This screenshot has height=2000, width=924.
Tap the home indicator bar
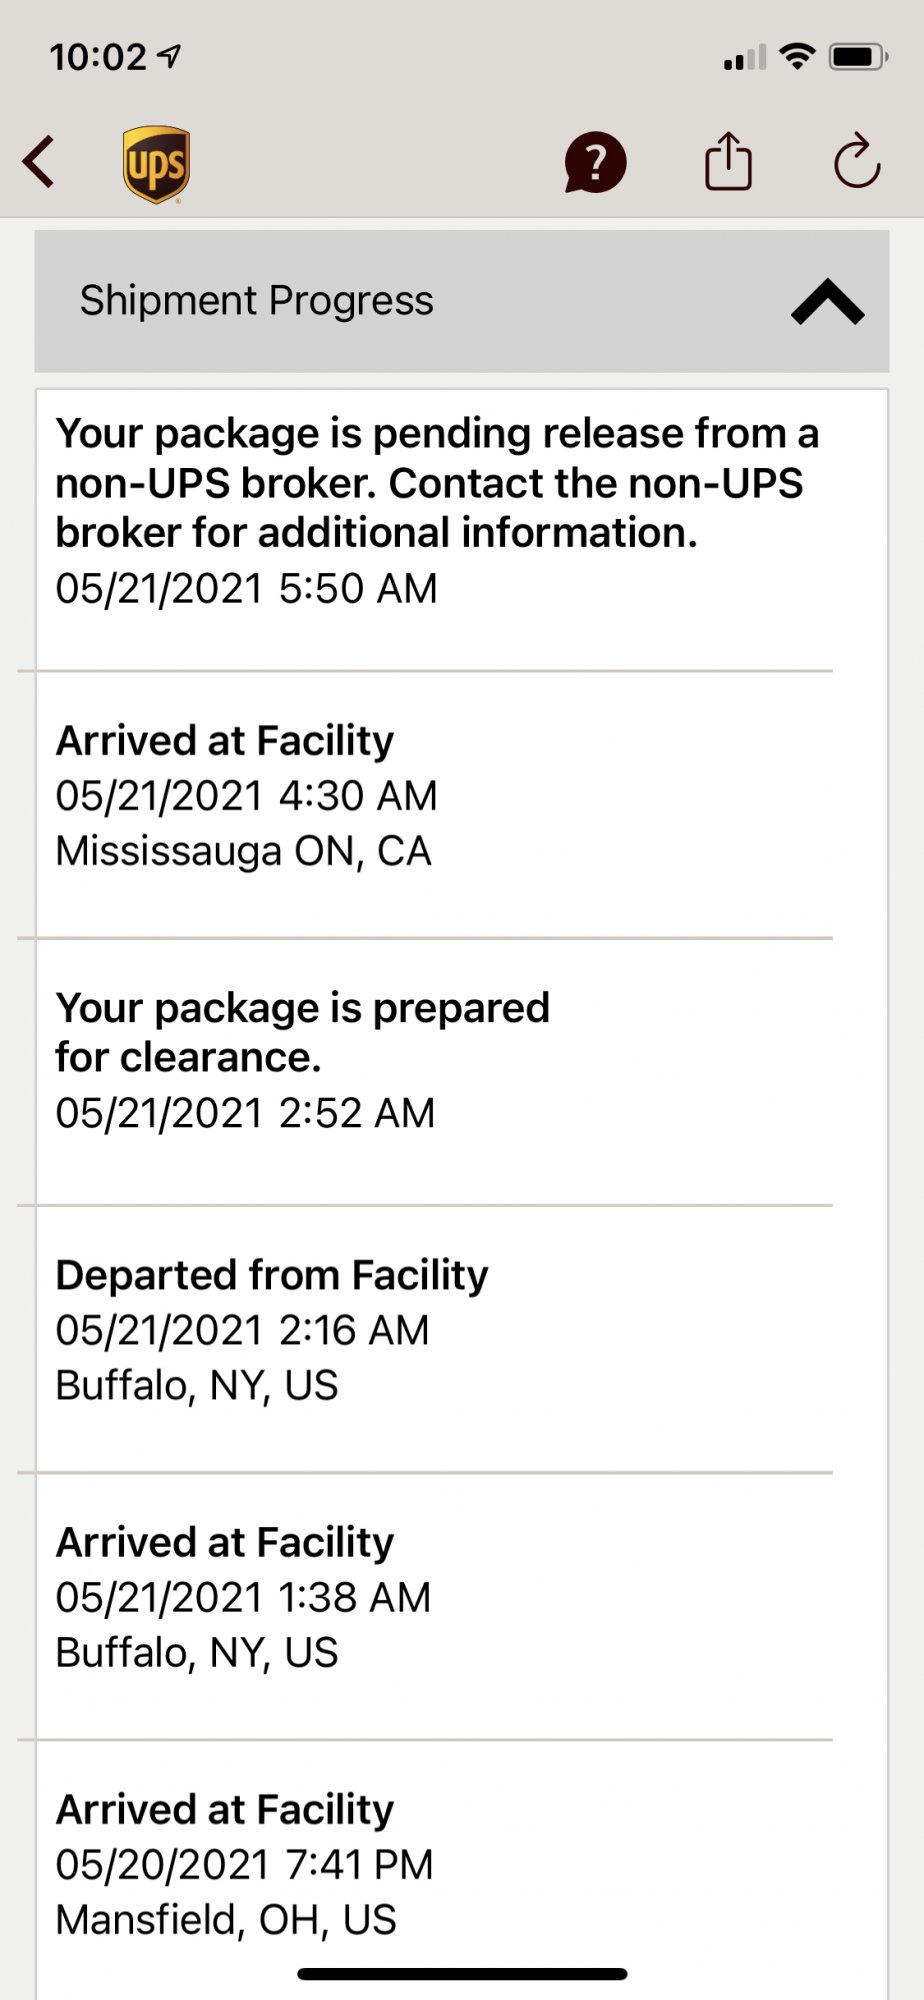462,1974
